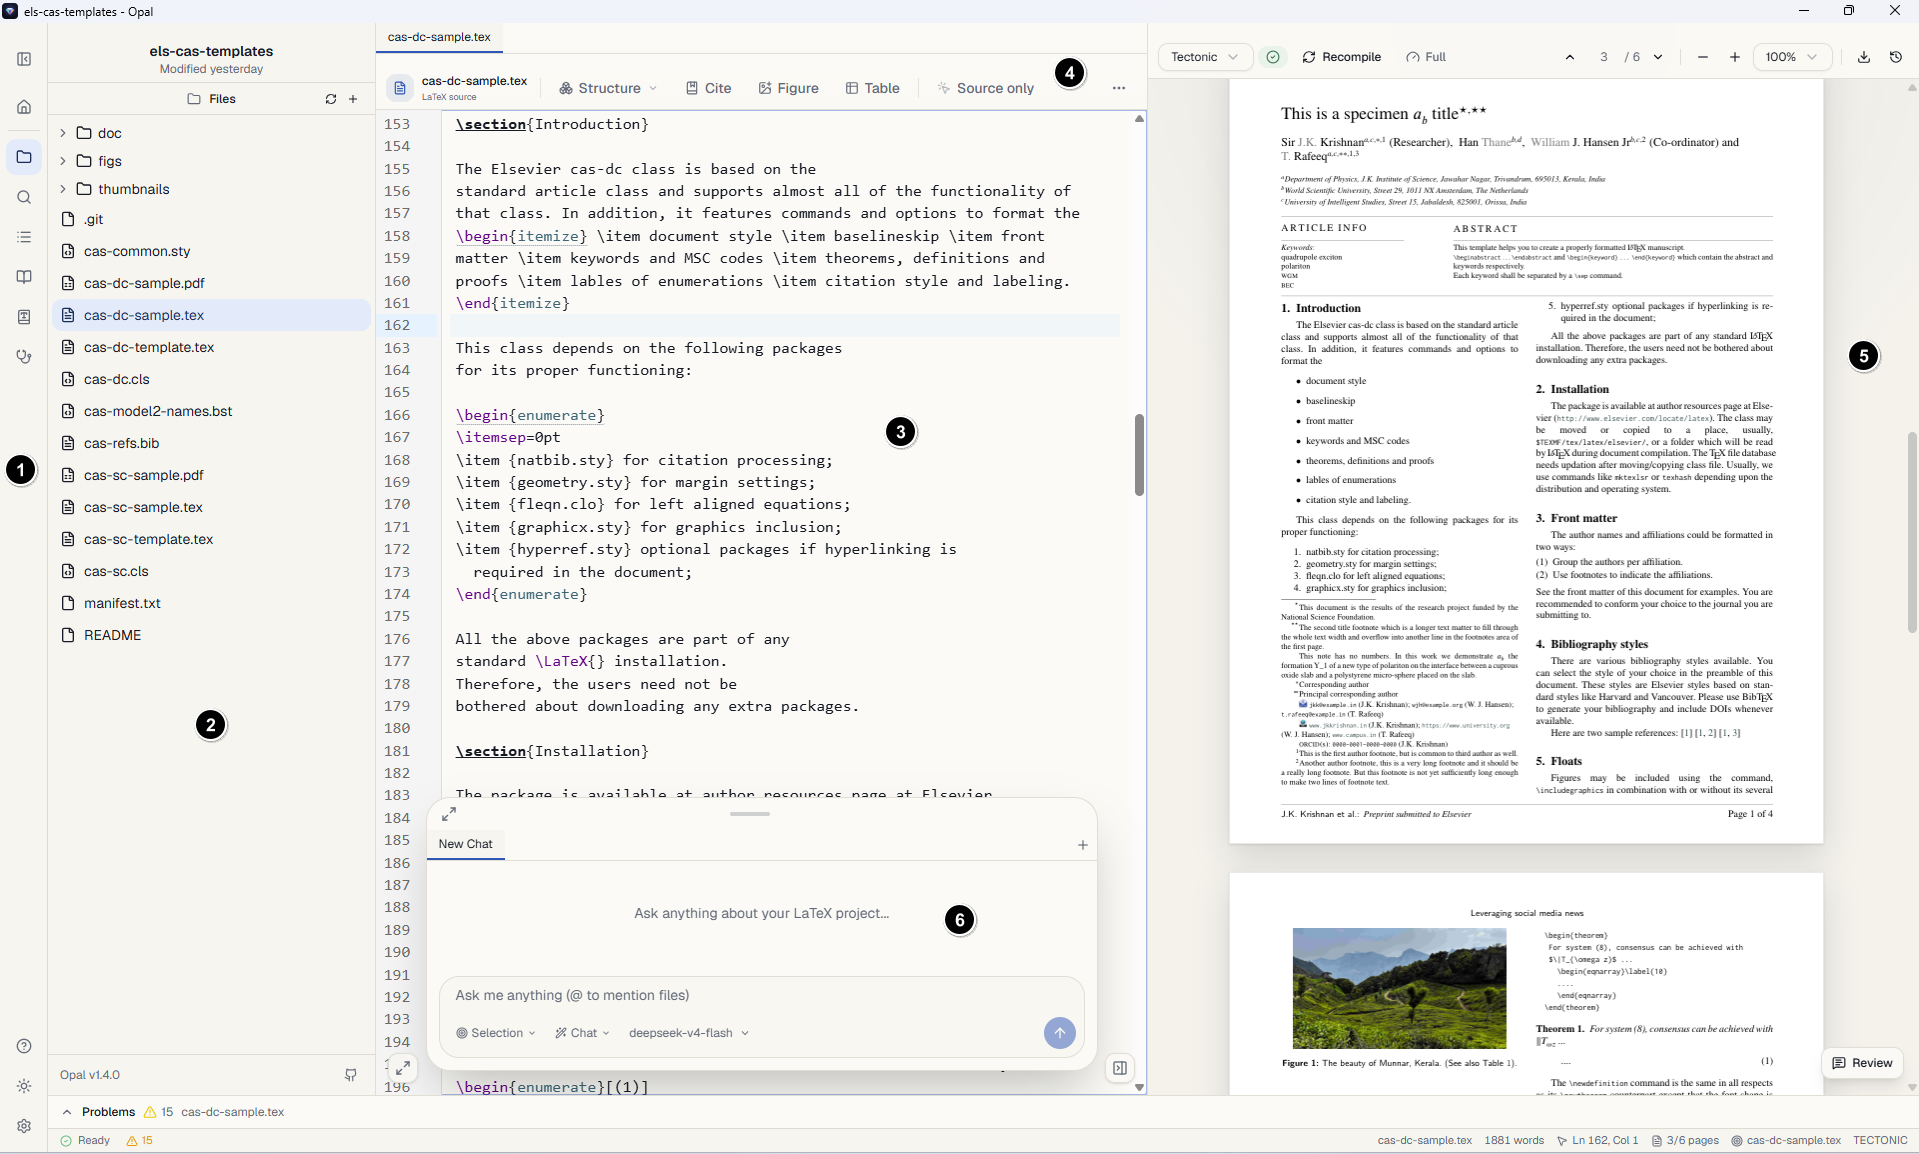
Task: Select the cas-dc-sample.tex editor tab
Action: click(x=439, y=37)
